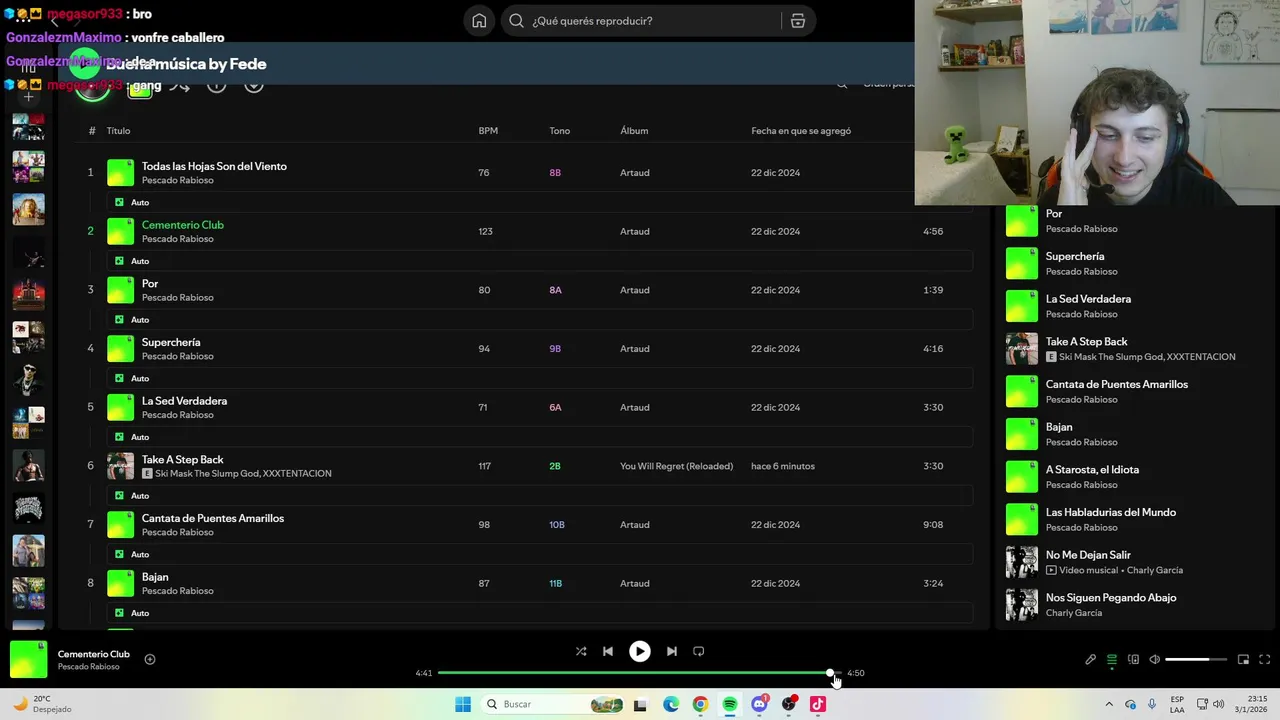Open the 'ESP LAA' keyboard language switcher
The image size is (1280, 720).
pyautogui.click(x=1177, y=704)
